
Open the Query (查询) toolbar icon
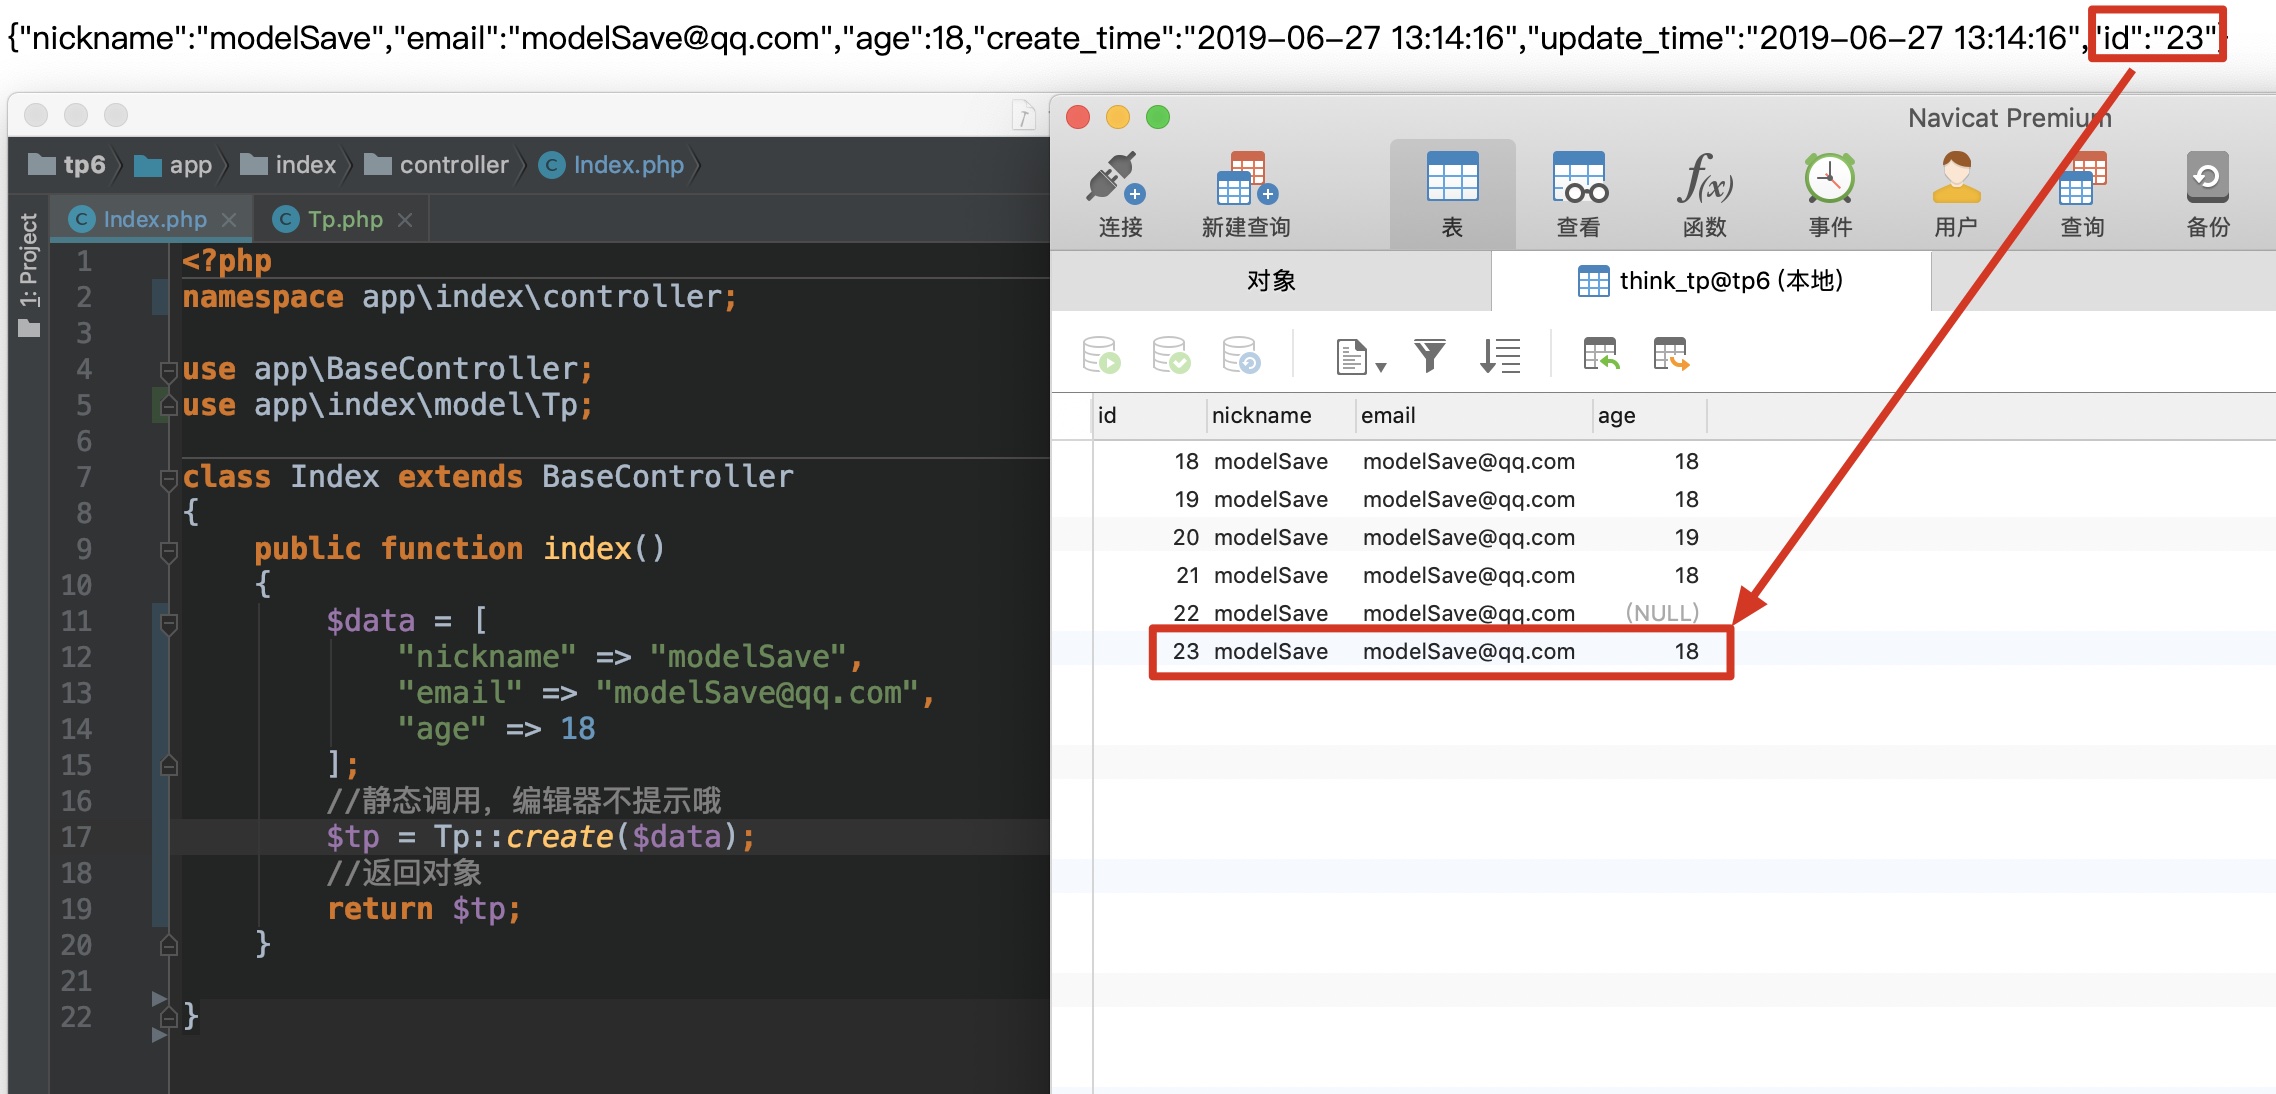click(2082, 196)
